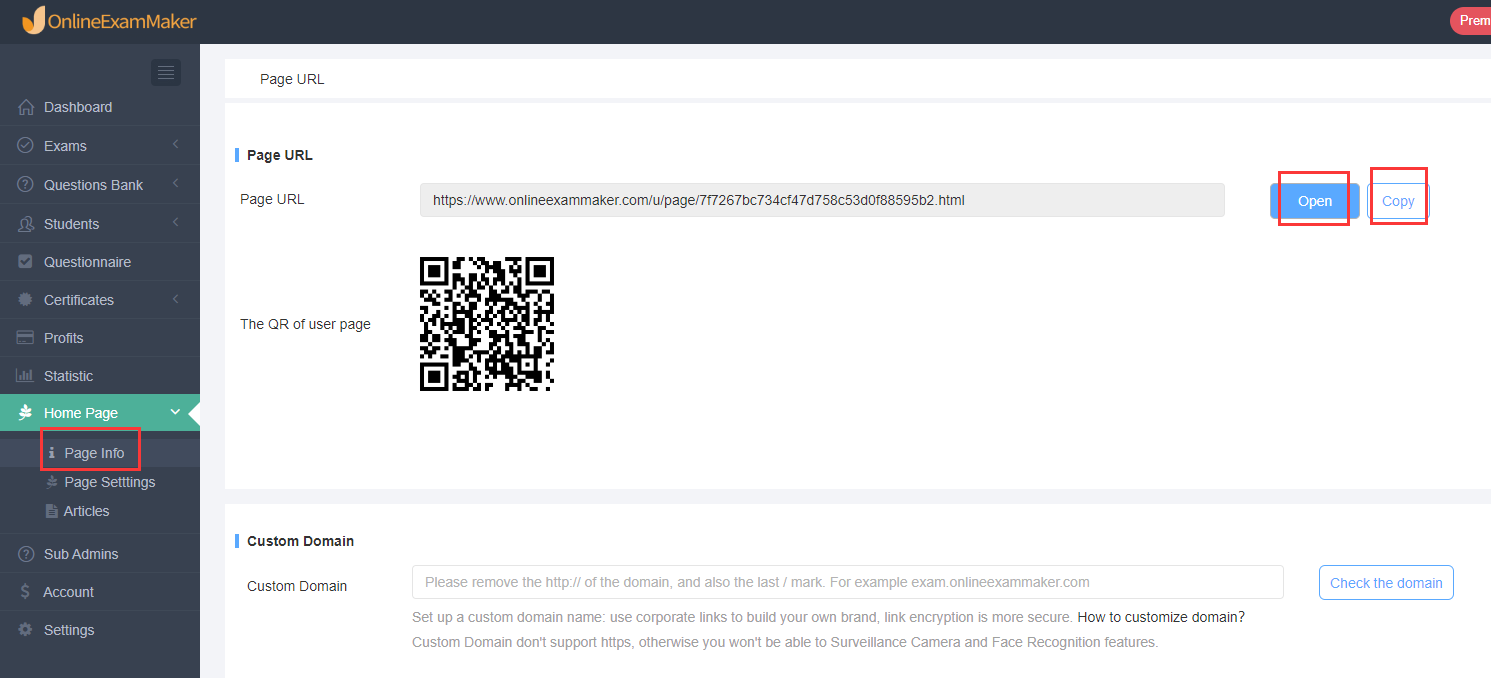This screenshot has height=678, width=1491.
Task: Click the Statistic bar chart icon
Action: click(26, 376)
